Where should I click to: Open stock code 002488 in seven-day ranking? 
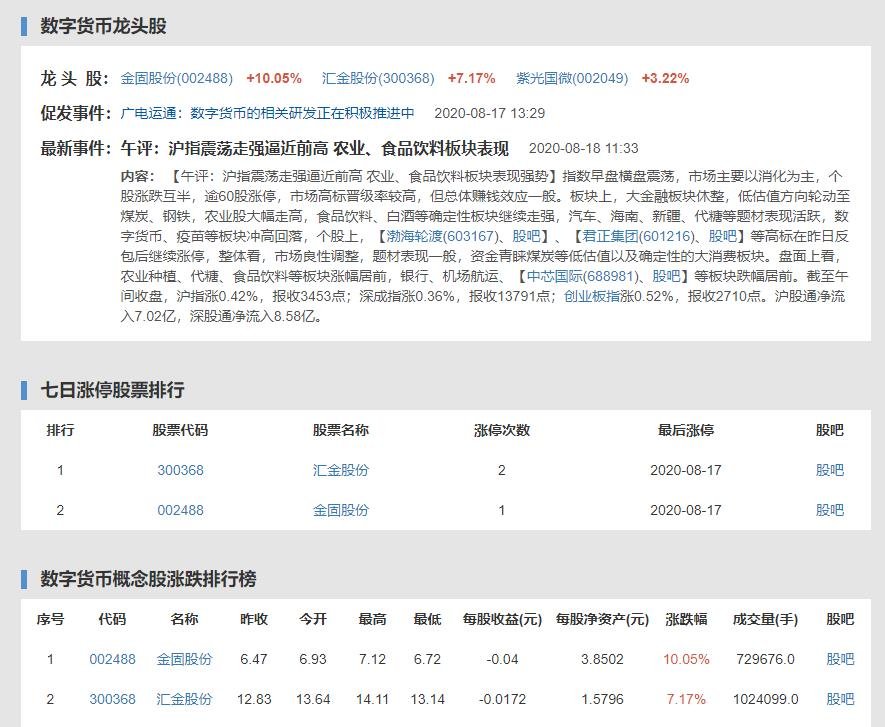point(180,510)
